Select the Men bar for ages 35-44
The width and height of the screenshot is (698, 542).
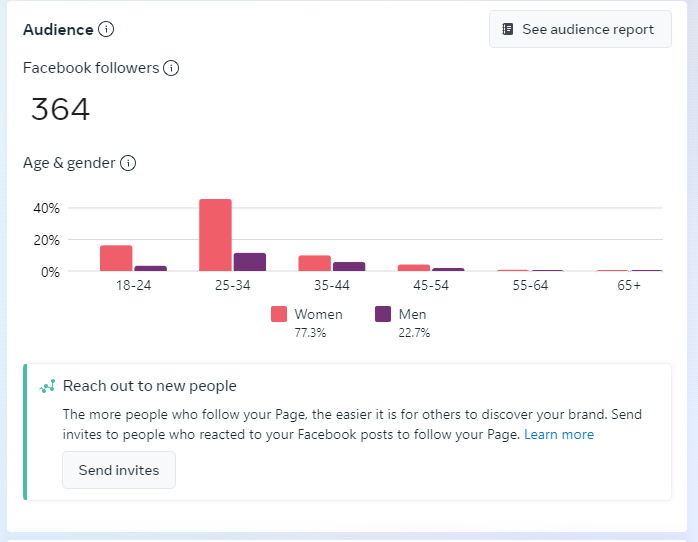tap(349, 266)
